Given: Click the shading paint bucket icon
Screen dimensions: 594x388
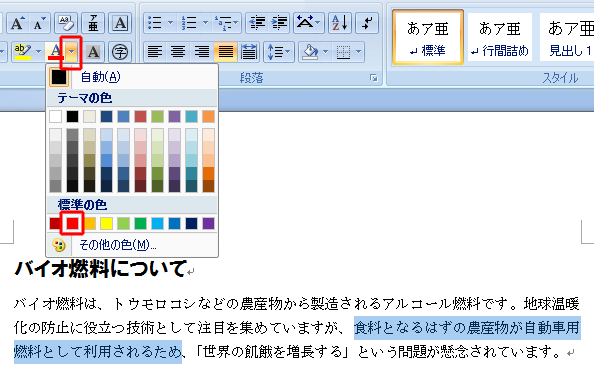Looking at the screenshot, I should click(x=310, y=52).
